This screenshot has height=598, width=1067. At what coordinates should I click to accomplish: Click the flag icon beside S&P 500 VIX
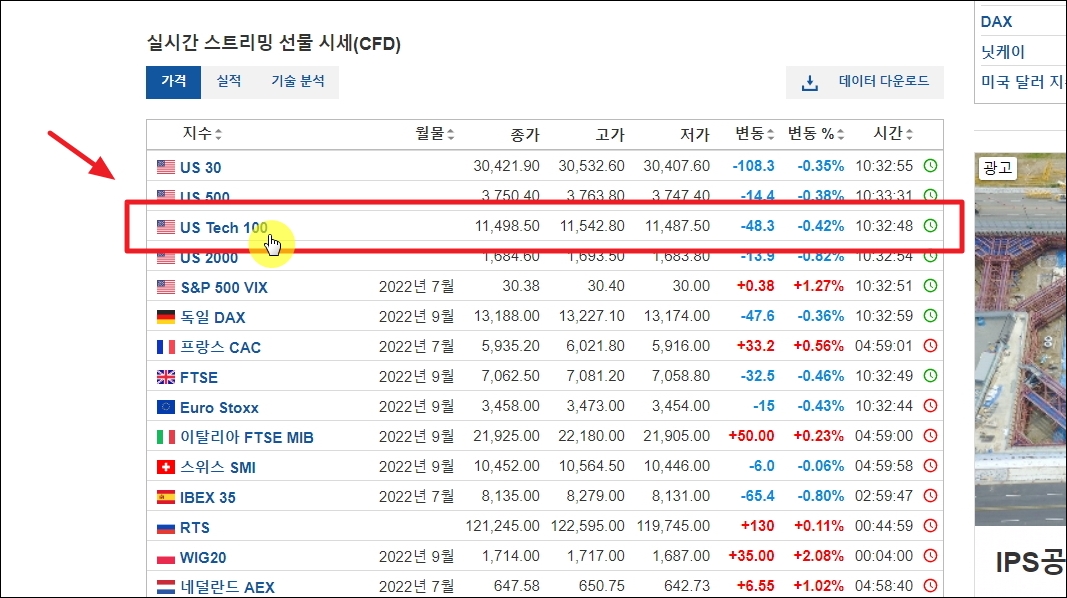tap(165, 286)
